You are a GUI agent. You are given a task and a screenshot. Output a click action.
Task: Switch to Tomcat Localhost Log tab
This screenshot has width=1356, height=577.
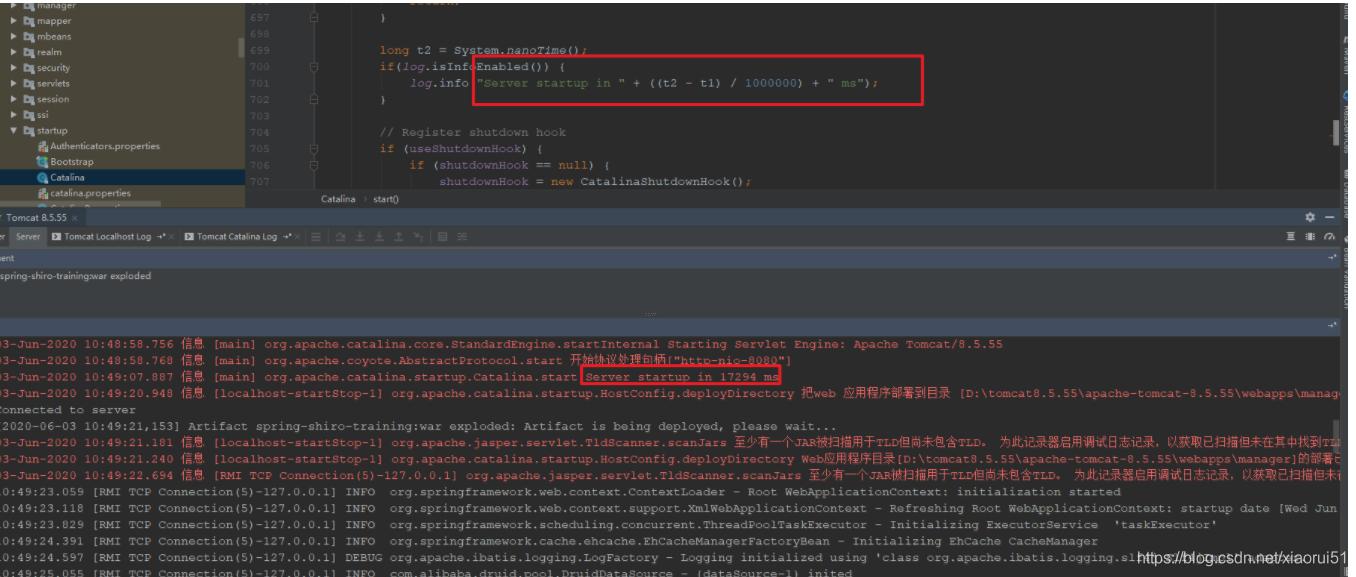tap(106, 237)
